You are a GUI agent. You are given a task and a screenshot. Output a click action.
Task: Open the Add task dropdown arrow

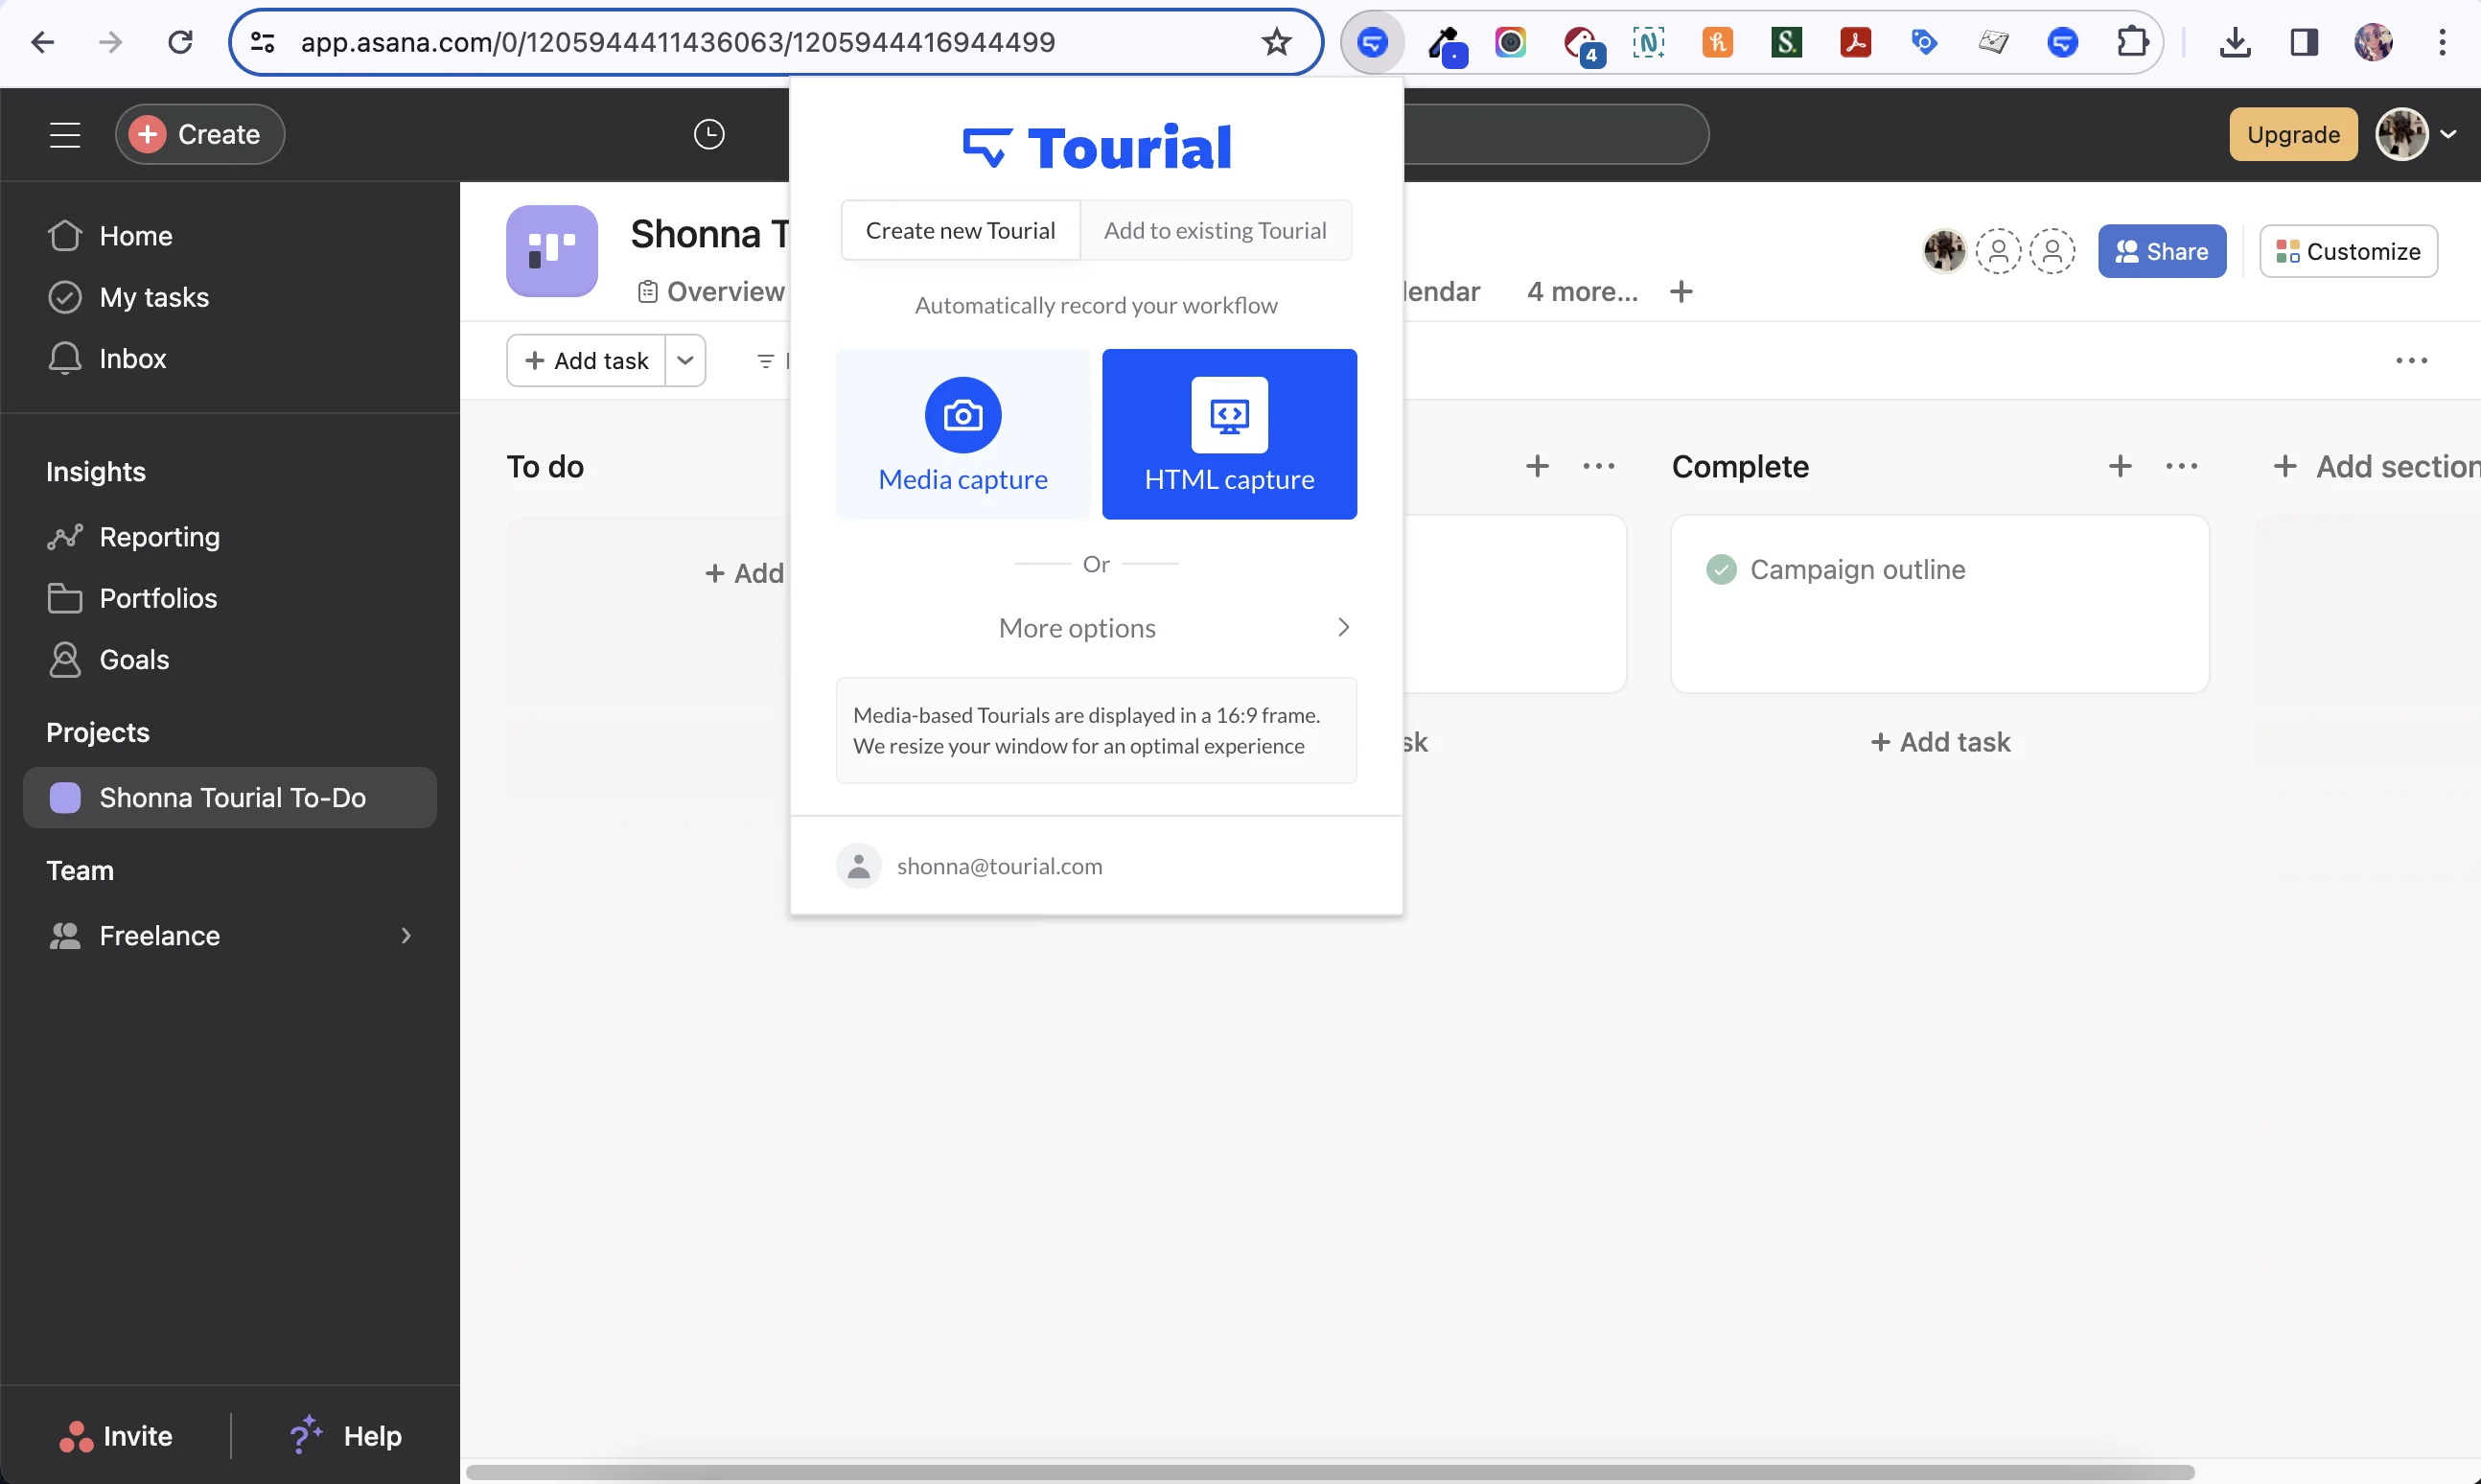[685, 360]
